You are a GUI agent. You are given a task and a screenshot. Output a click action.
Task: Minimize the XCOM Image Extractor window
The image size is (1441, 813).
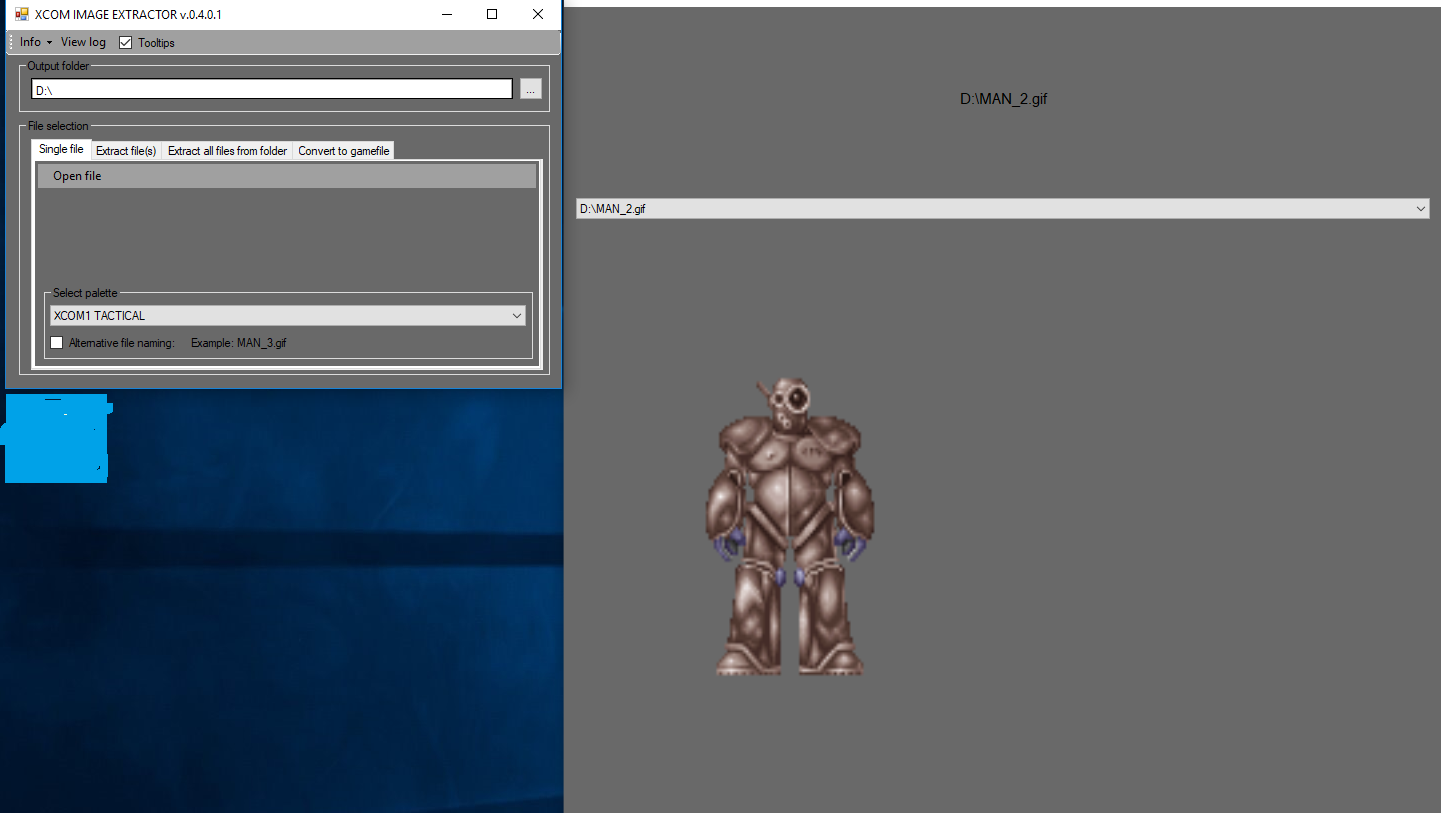pyautogui.click(x=446, y=14)
